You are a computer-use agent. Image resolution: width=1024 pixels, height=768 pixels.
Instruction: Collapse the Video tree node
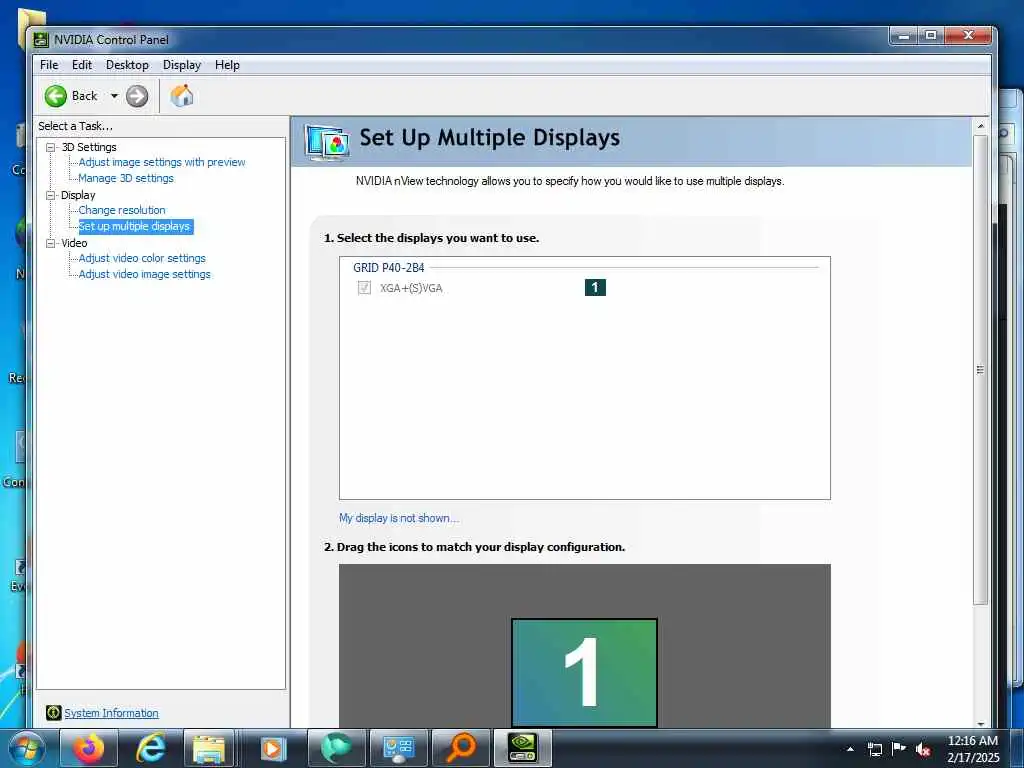50,243
